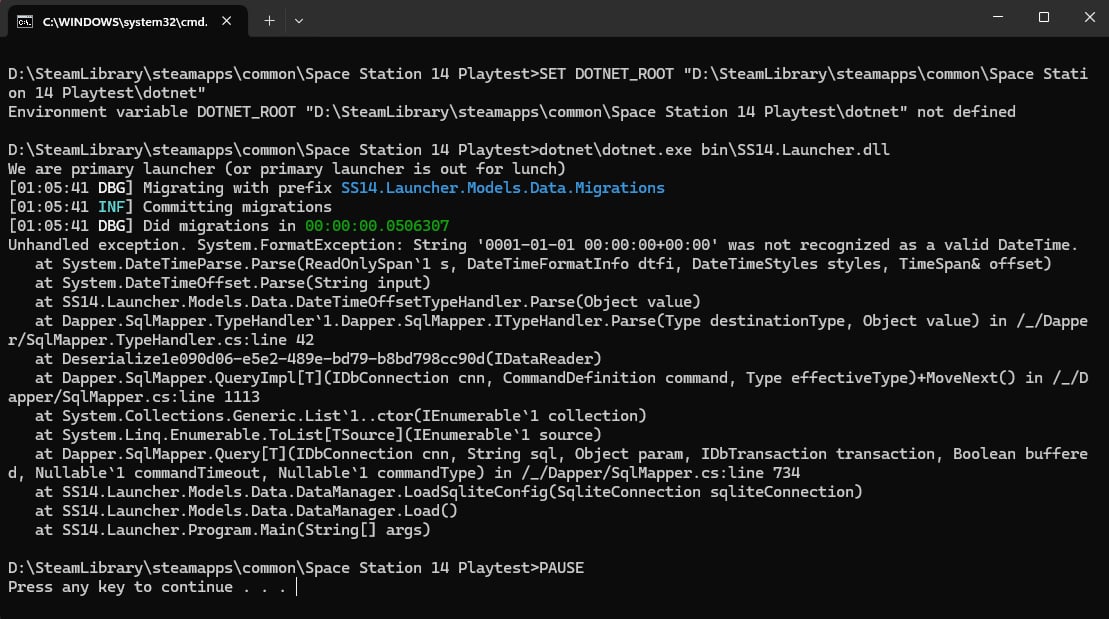Click the DataManager.LoadSqliteConfig stack line

448,492
